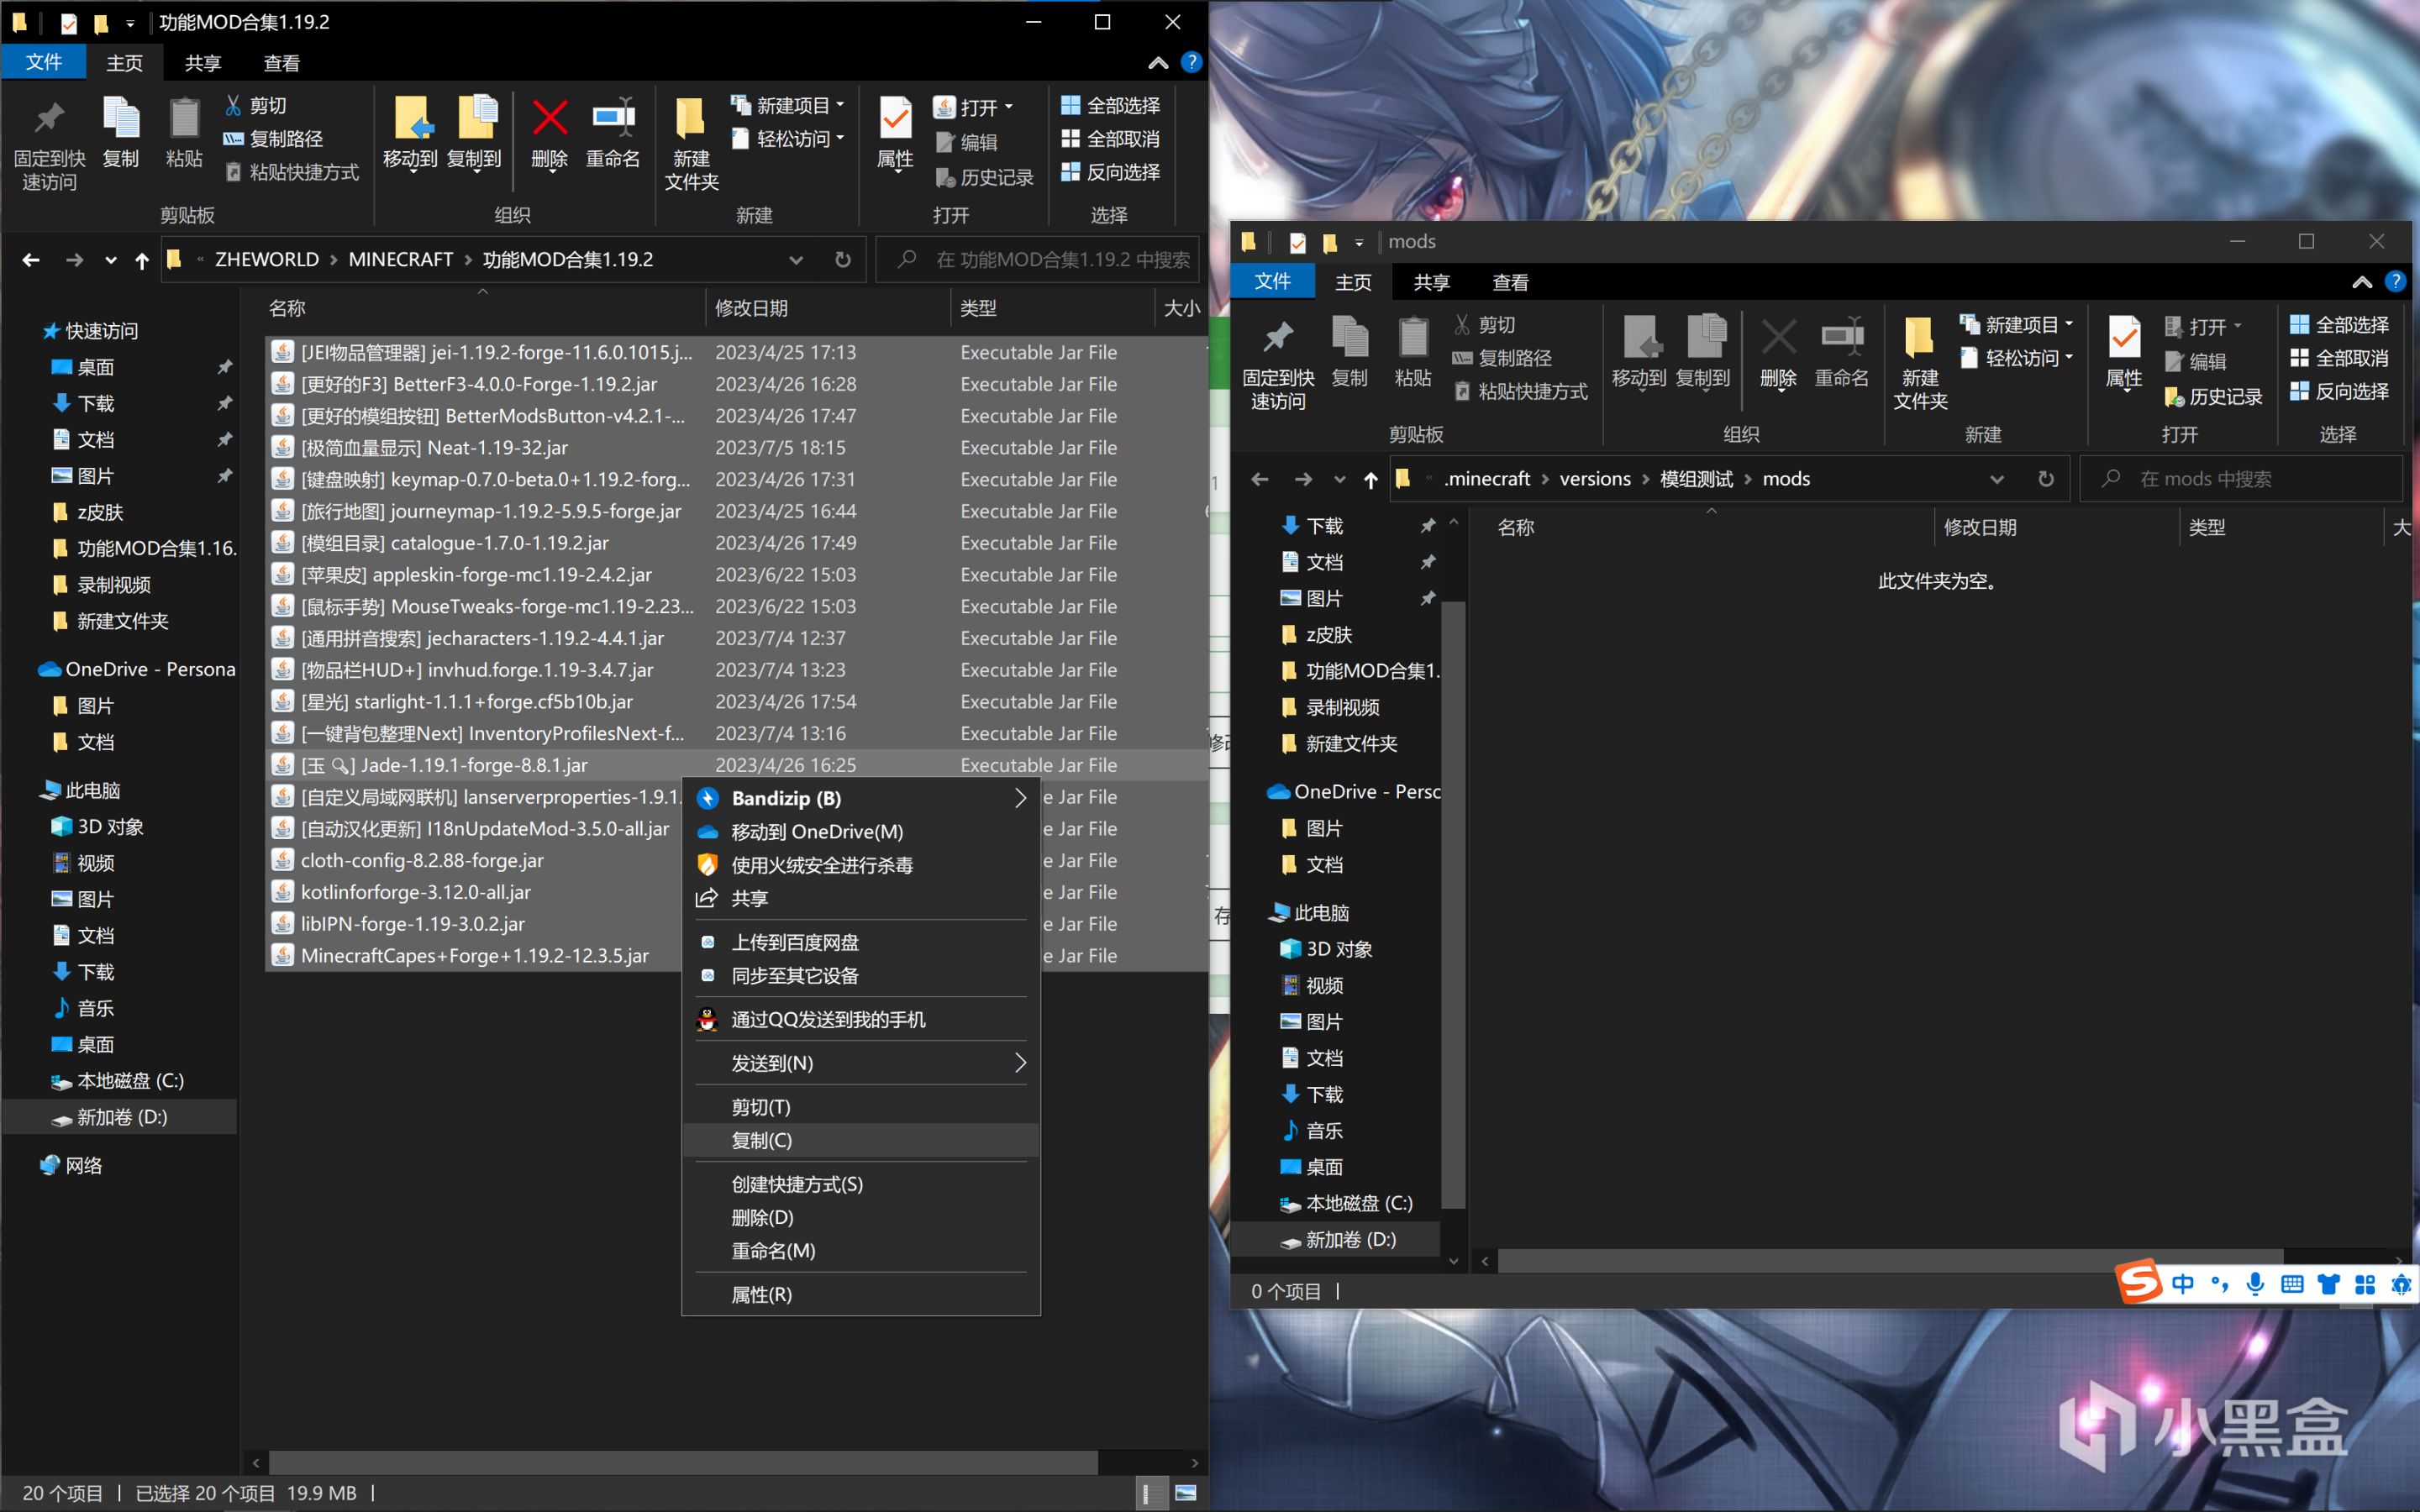2420x1512 pixels.
Task: Toggle punctuation mode in Sogou IME toolbar
Action: click(2219, 1284)
